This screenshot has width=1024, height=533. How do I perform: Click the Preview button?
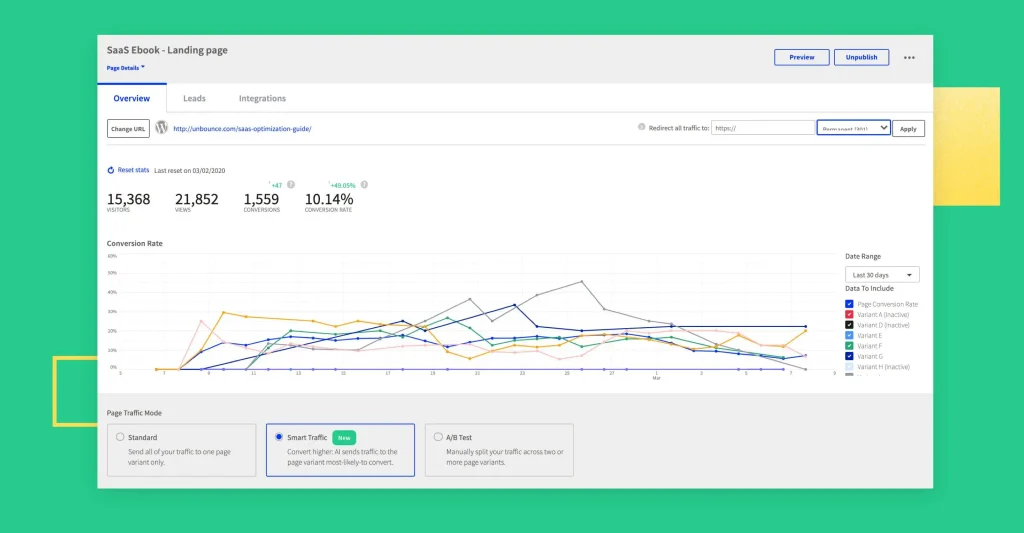click(801, 57)
